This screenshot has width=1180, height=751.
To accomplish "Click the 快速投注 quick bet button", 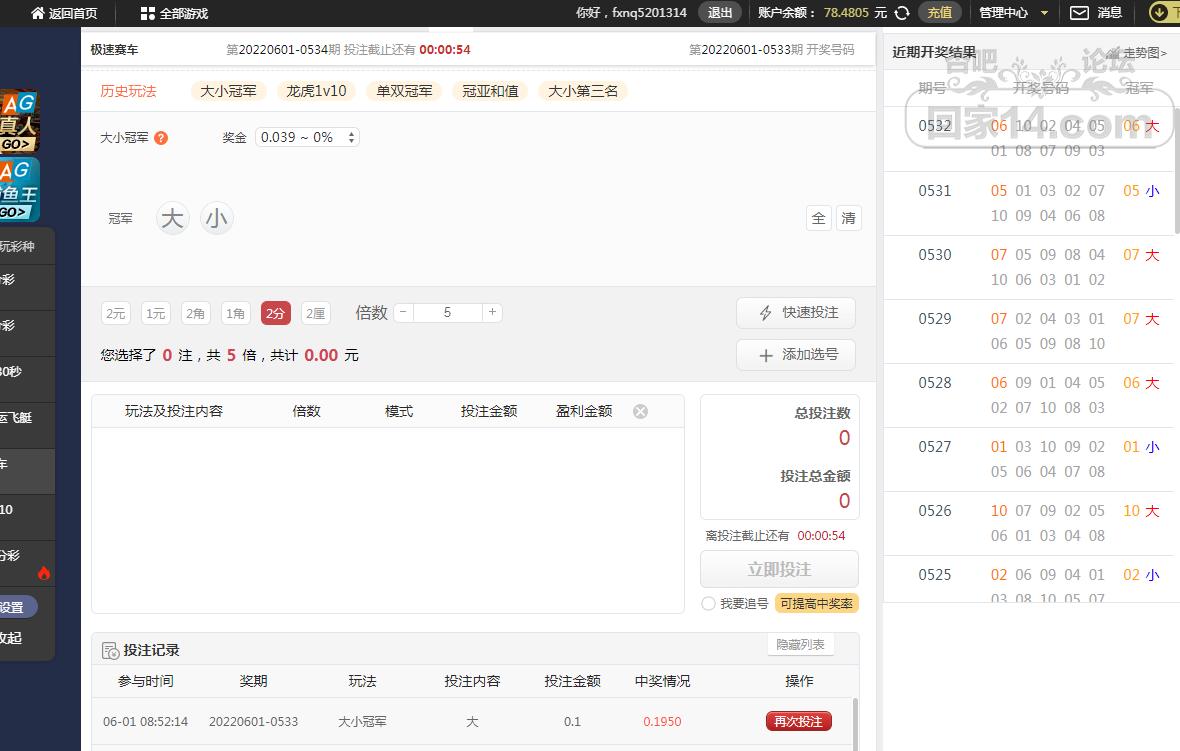I will (796, 312).
